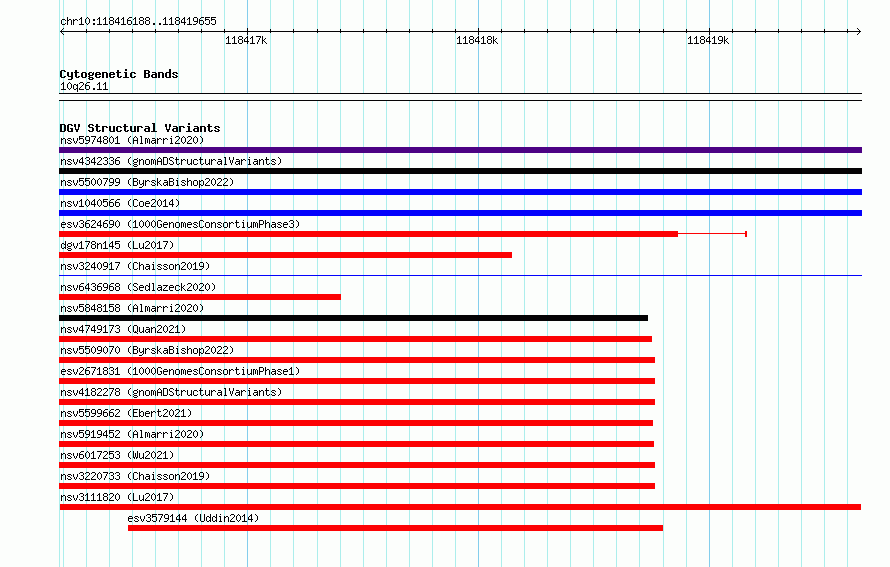Click the 118417k ruler mark
Image resolution: width=890 pixels, height=567 pixels.
[x=246, y=40]
